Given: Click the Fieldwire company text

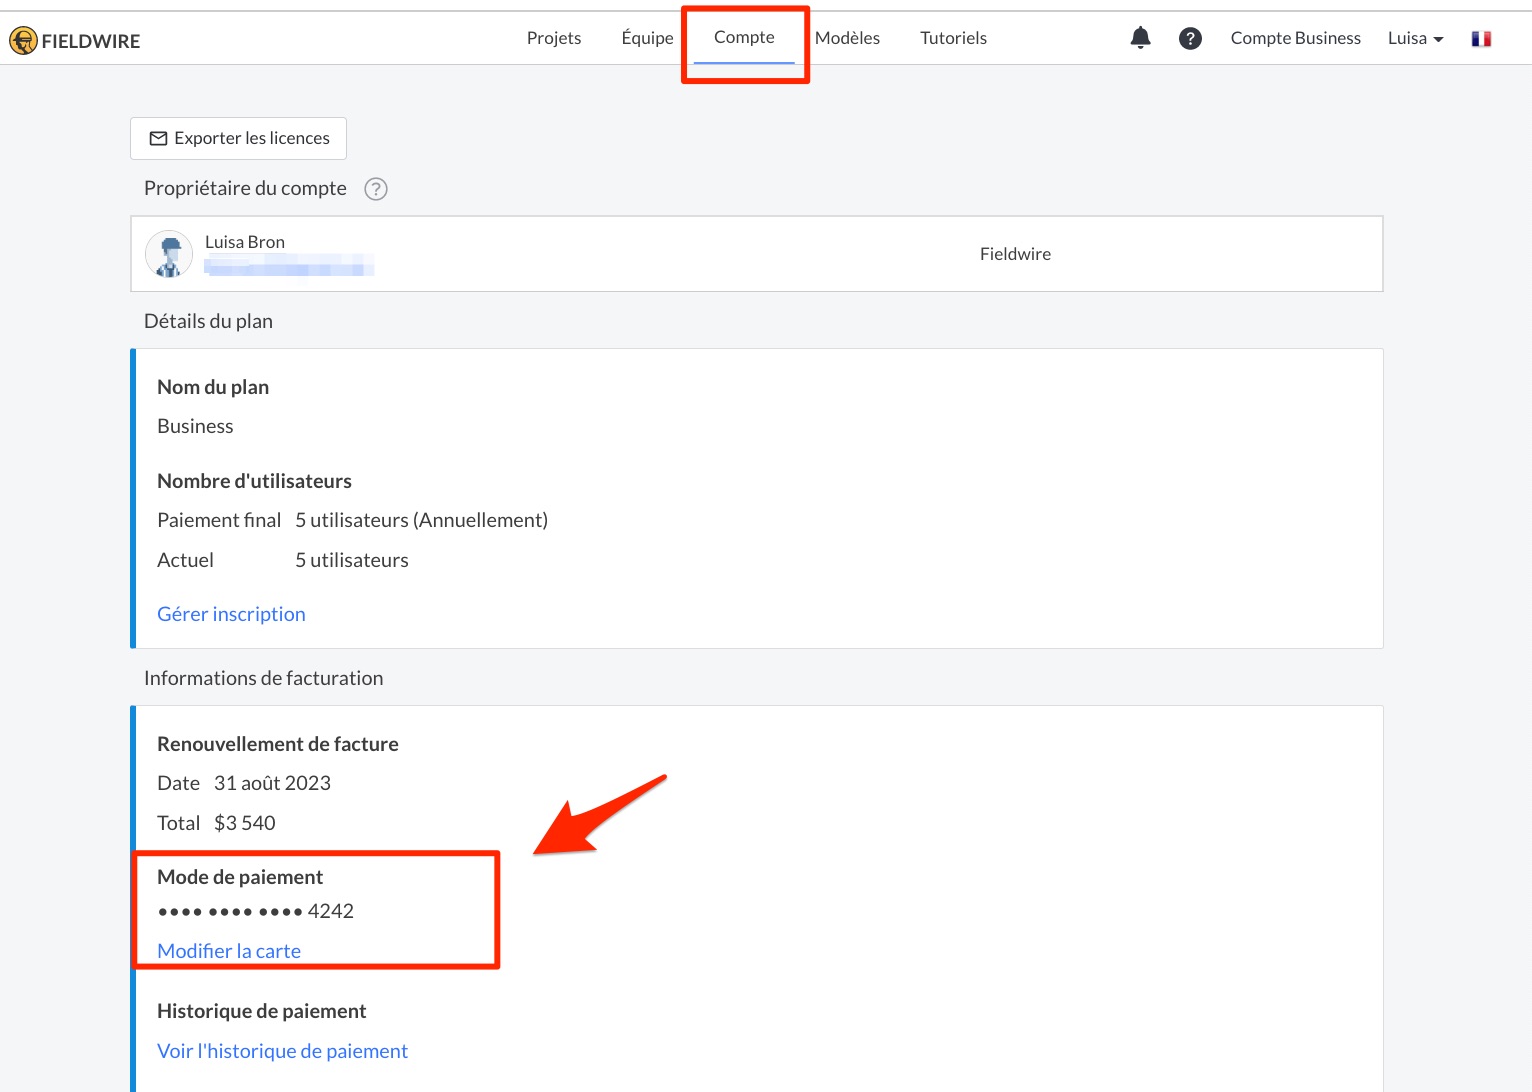Looking at the screenshot, I should 1015,254.
